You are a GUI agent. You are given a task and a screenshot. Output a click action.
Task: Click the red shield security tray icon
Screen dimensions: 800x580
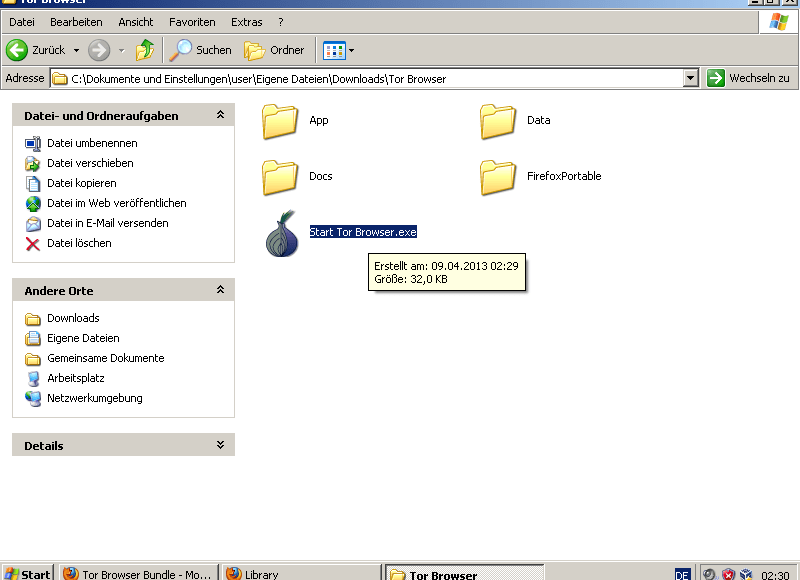(x=728, y=574)
